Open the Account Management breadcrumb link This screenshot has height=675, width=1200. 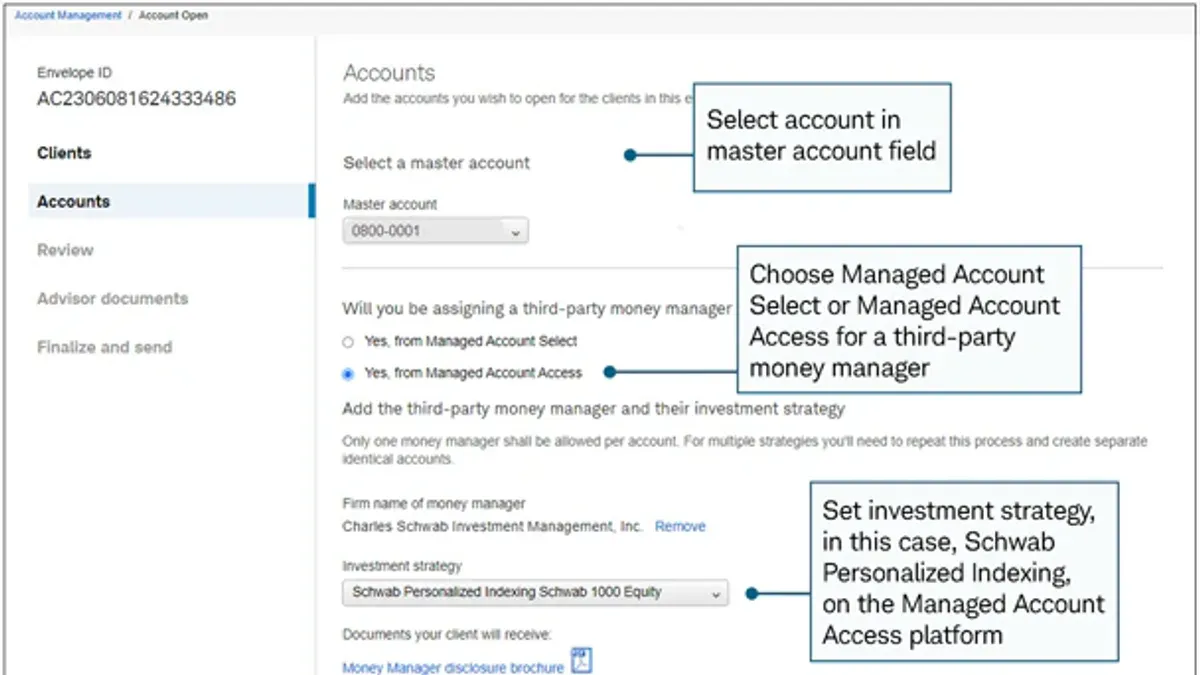pyautogui.click(x=68, y=16)
